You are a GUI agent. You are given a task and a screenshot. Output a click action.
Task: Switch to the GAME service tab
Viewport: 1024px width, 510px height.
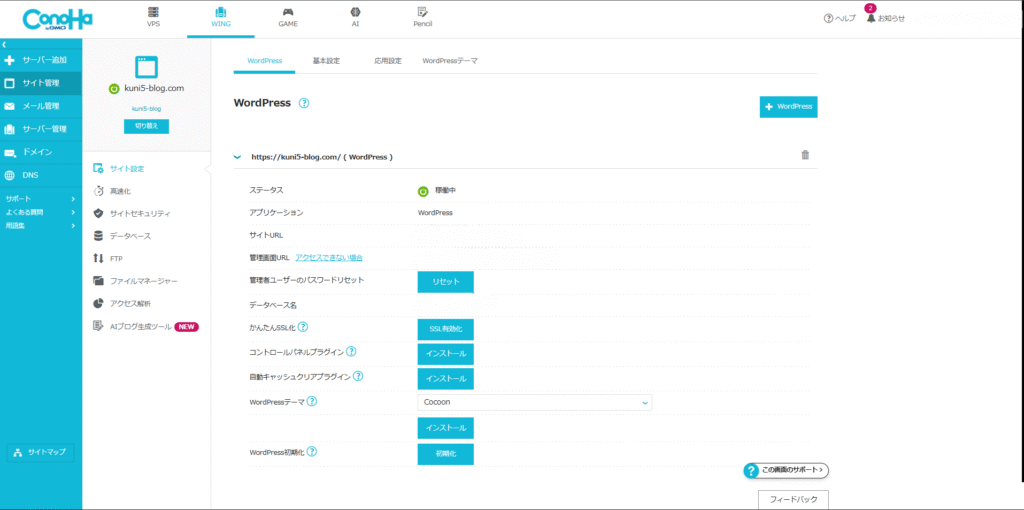[x=288, y=18]
